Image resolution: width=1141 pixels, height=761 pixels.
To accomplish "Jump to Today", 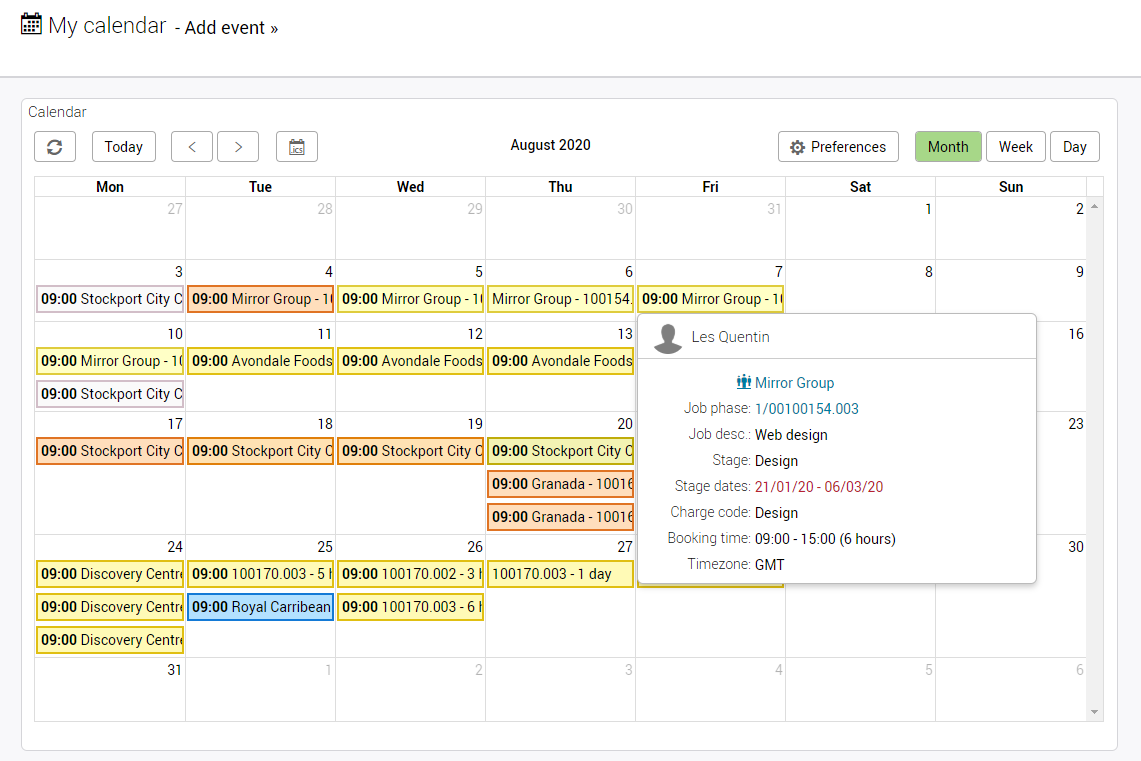I will (x=124, y=147).
